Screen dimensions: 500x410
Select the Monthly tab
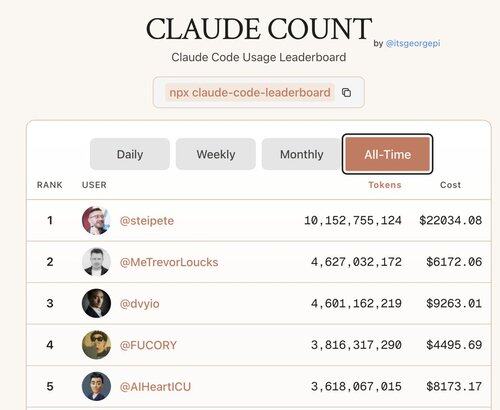pos(301,154)
